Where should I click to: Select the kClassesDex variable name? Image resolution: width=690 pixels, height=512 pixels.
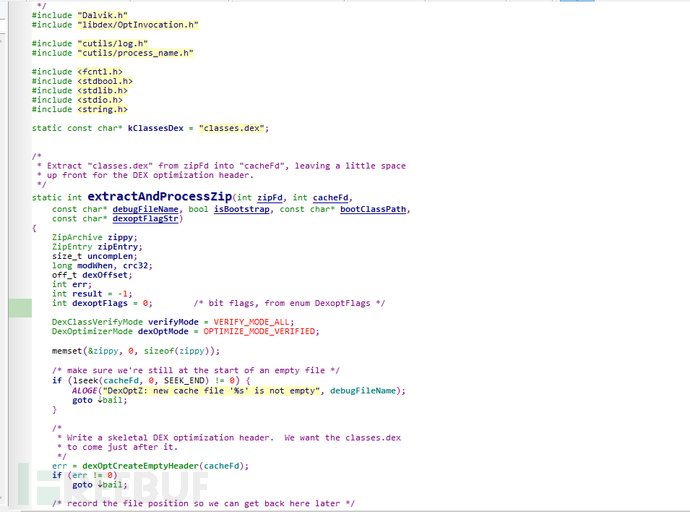pos(155,128)
